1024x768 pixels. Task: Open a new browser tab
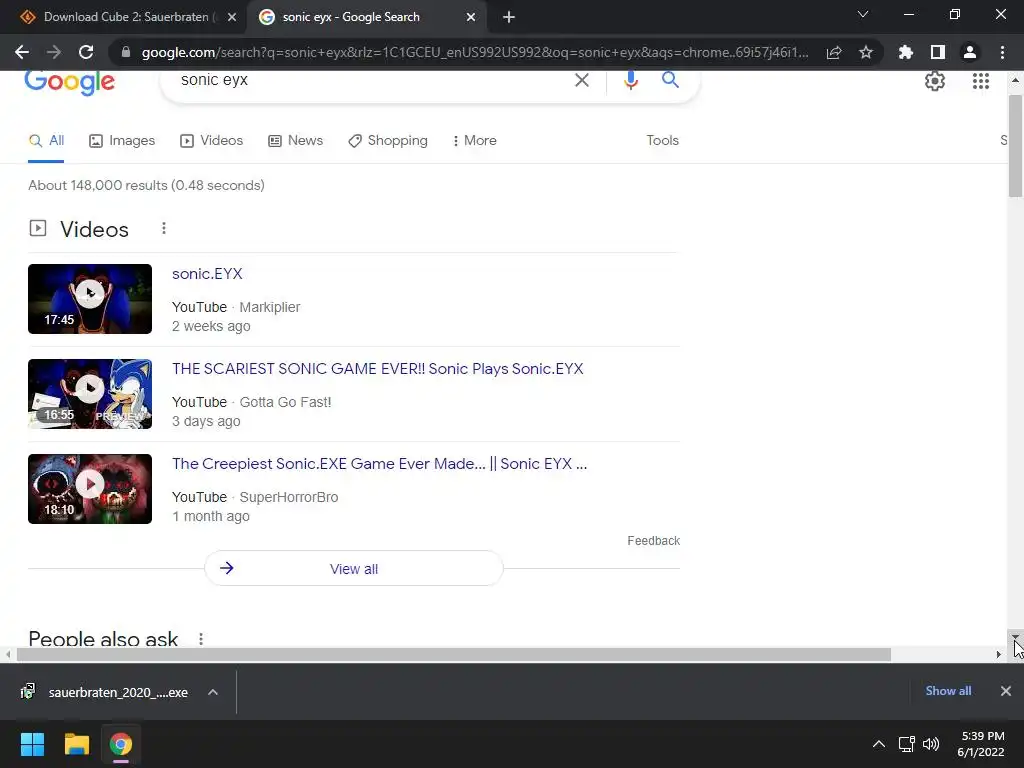click(509, 17)
